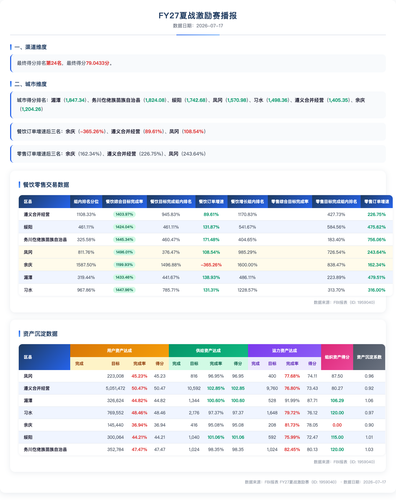Click the green "106.29" score for 湄潭
Image resolution: width=396 pixels, height=500 pixels.
pyautogui.click(x=337, y=400)
